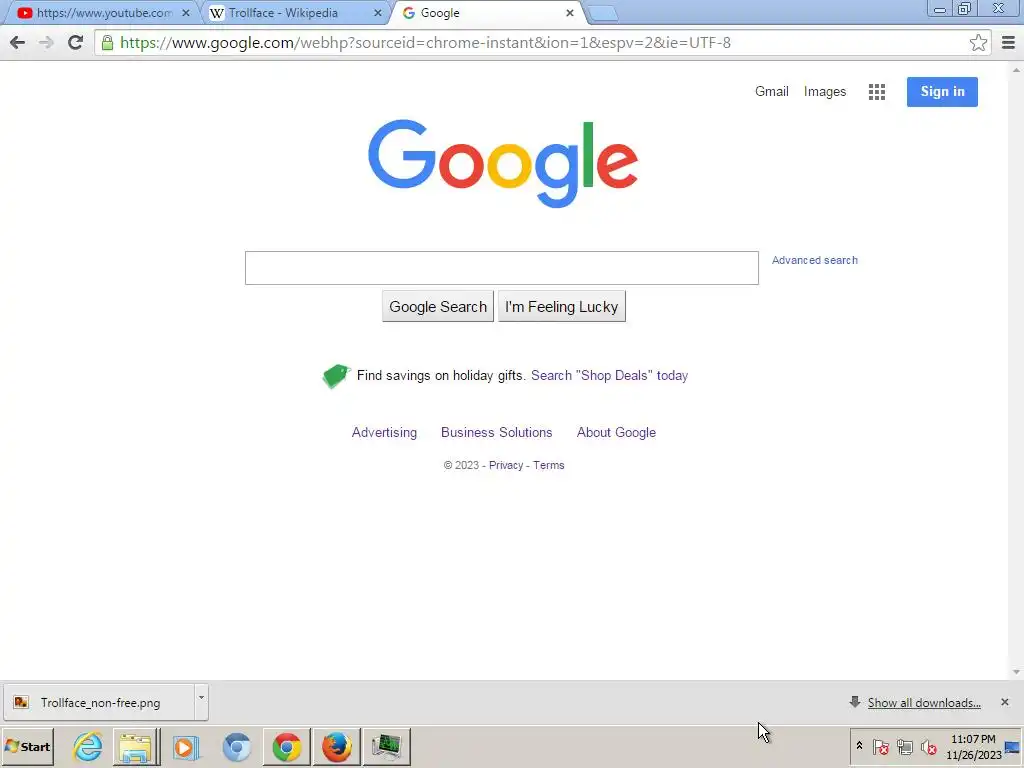1024x768 pixels.
Task: Open the Advertising link
Action: coord(384,433)
